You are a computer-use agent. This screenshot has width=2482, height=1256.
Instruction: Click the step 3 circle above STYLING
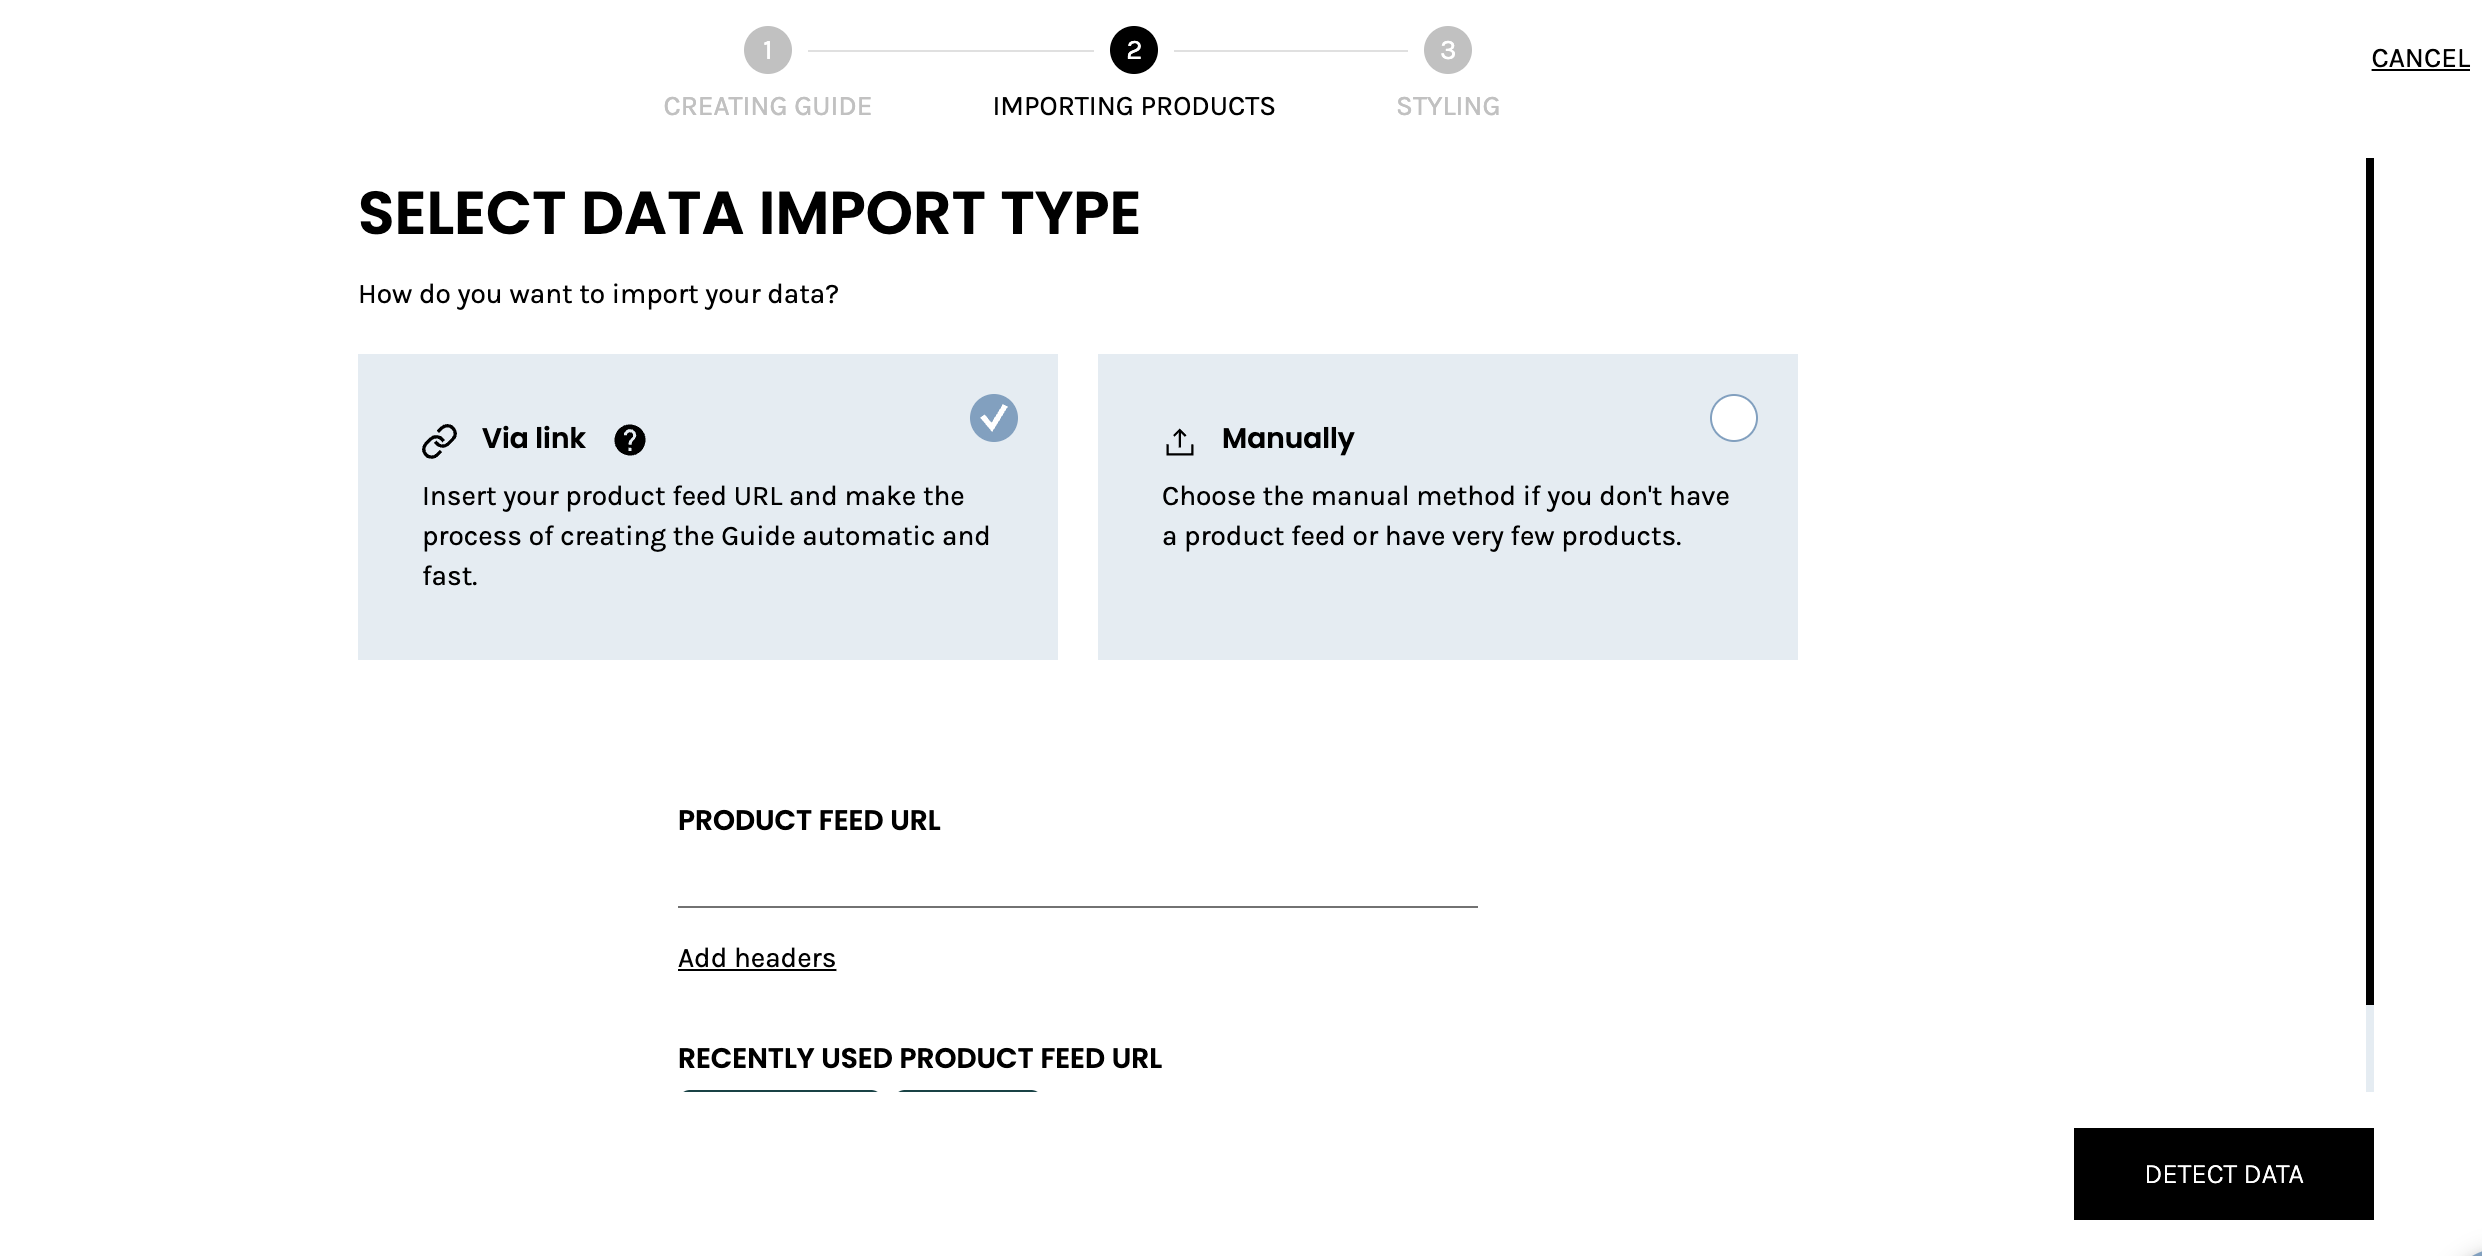(x=1447, y=49)
